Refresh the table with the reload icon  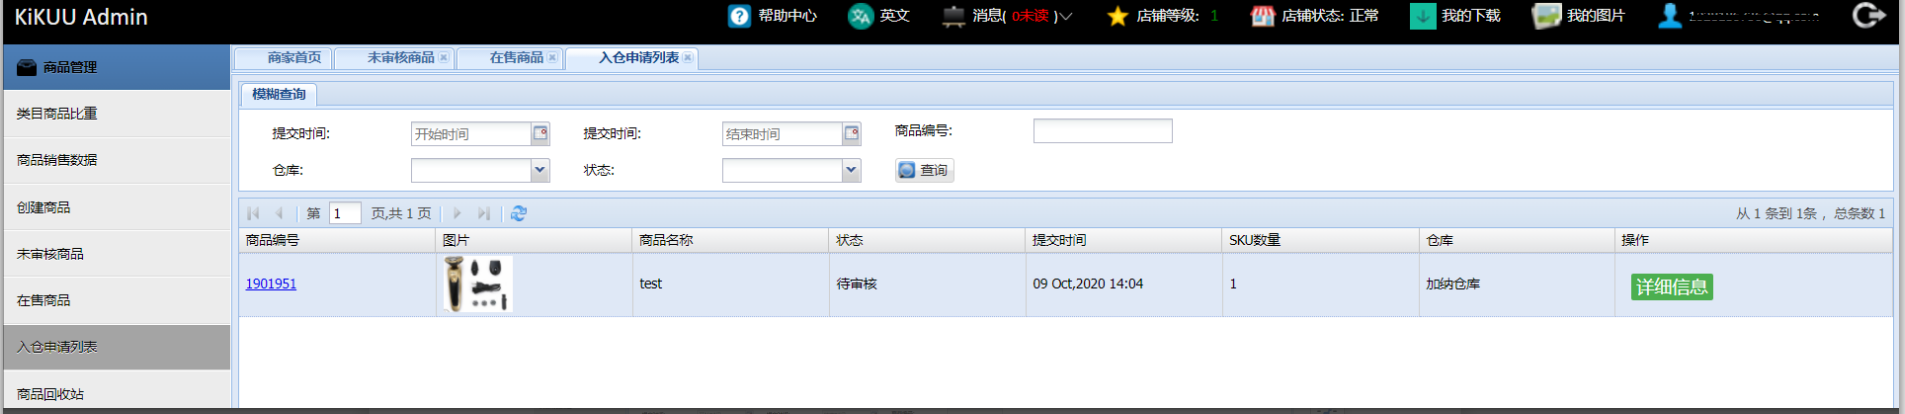tap(518, 213)
